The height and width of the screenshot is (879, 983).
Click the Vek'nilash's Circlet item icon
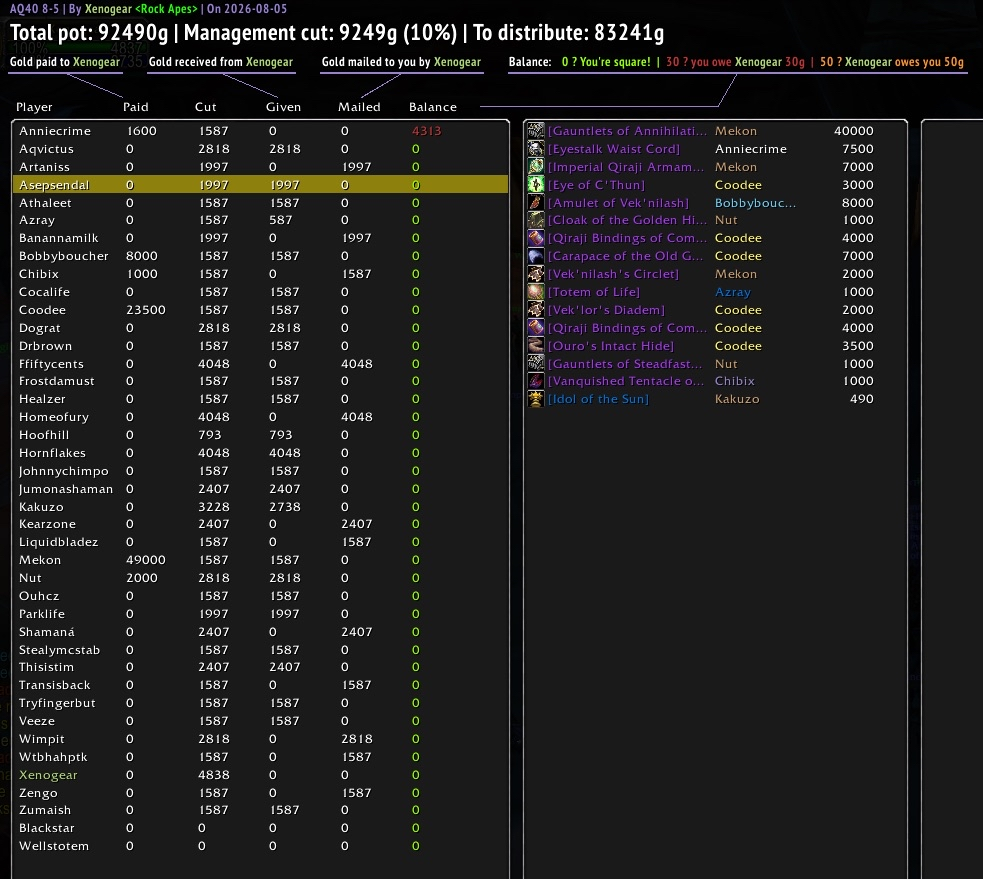(535, 274)
